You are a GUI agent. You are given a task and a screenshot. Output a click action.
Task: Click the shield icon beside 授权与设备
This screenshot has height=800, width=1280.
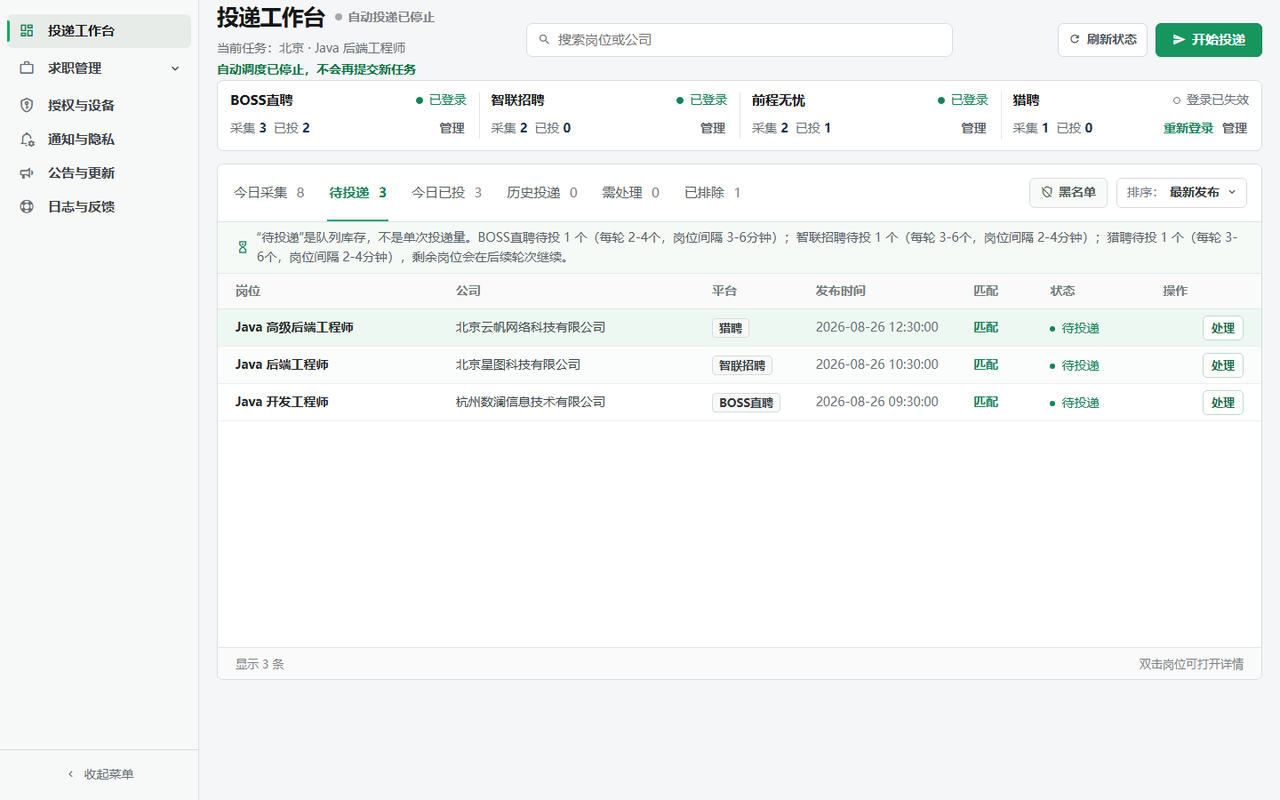pyautogui.click(x=27, y=105)
